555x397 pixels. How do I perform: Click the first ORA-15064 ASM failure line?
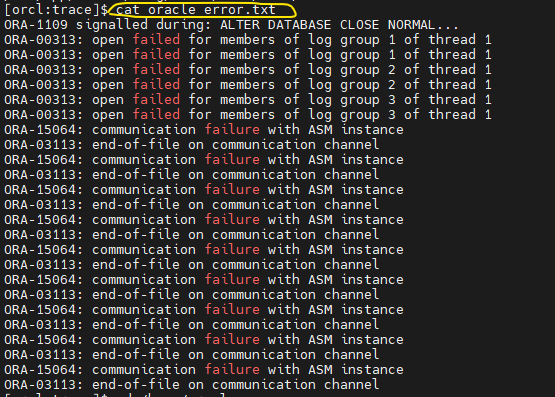204,130
